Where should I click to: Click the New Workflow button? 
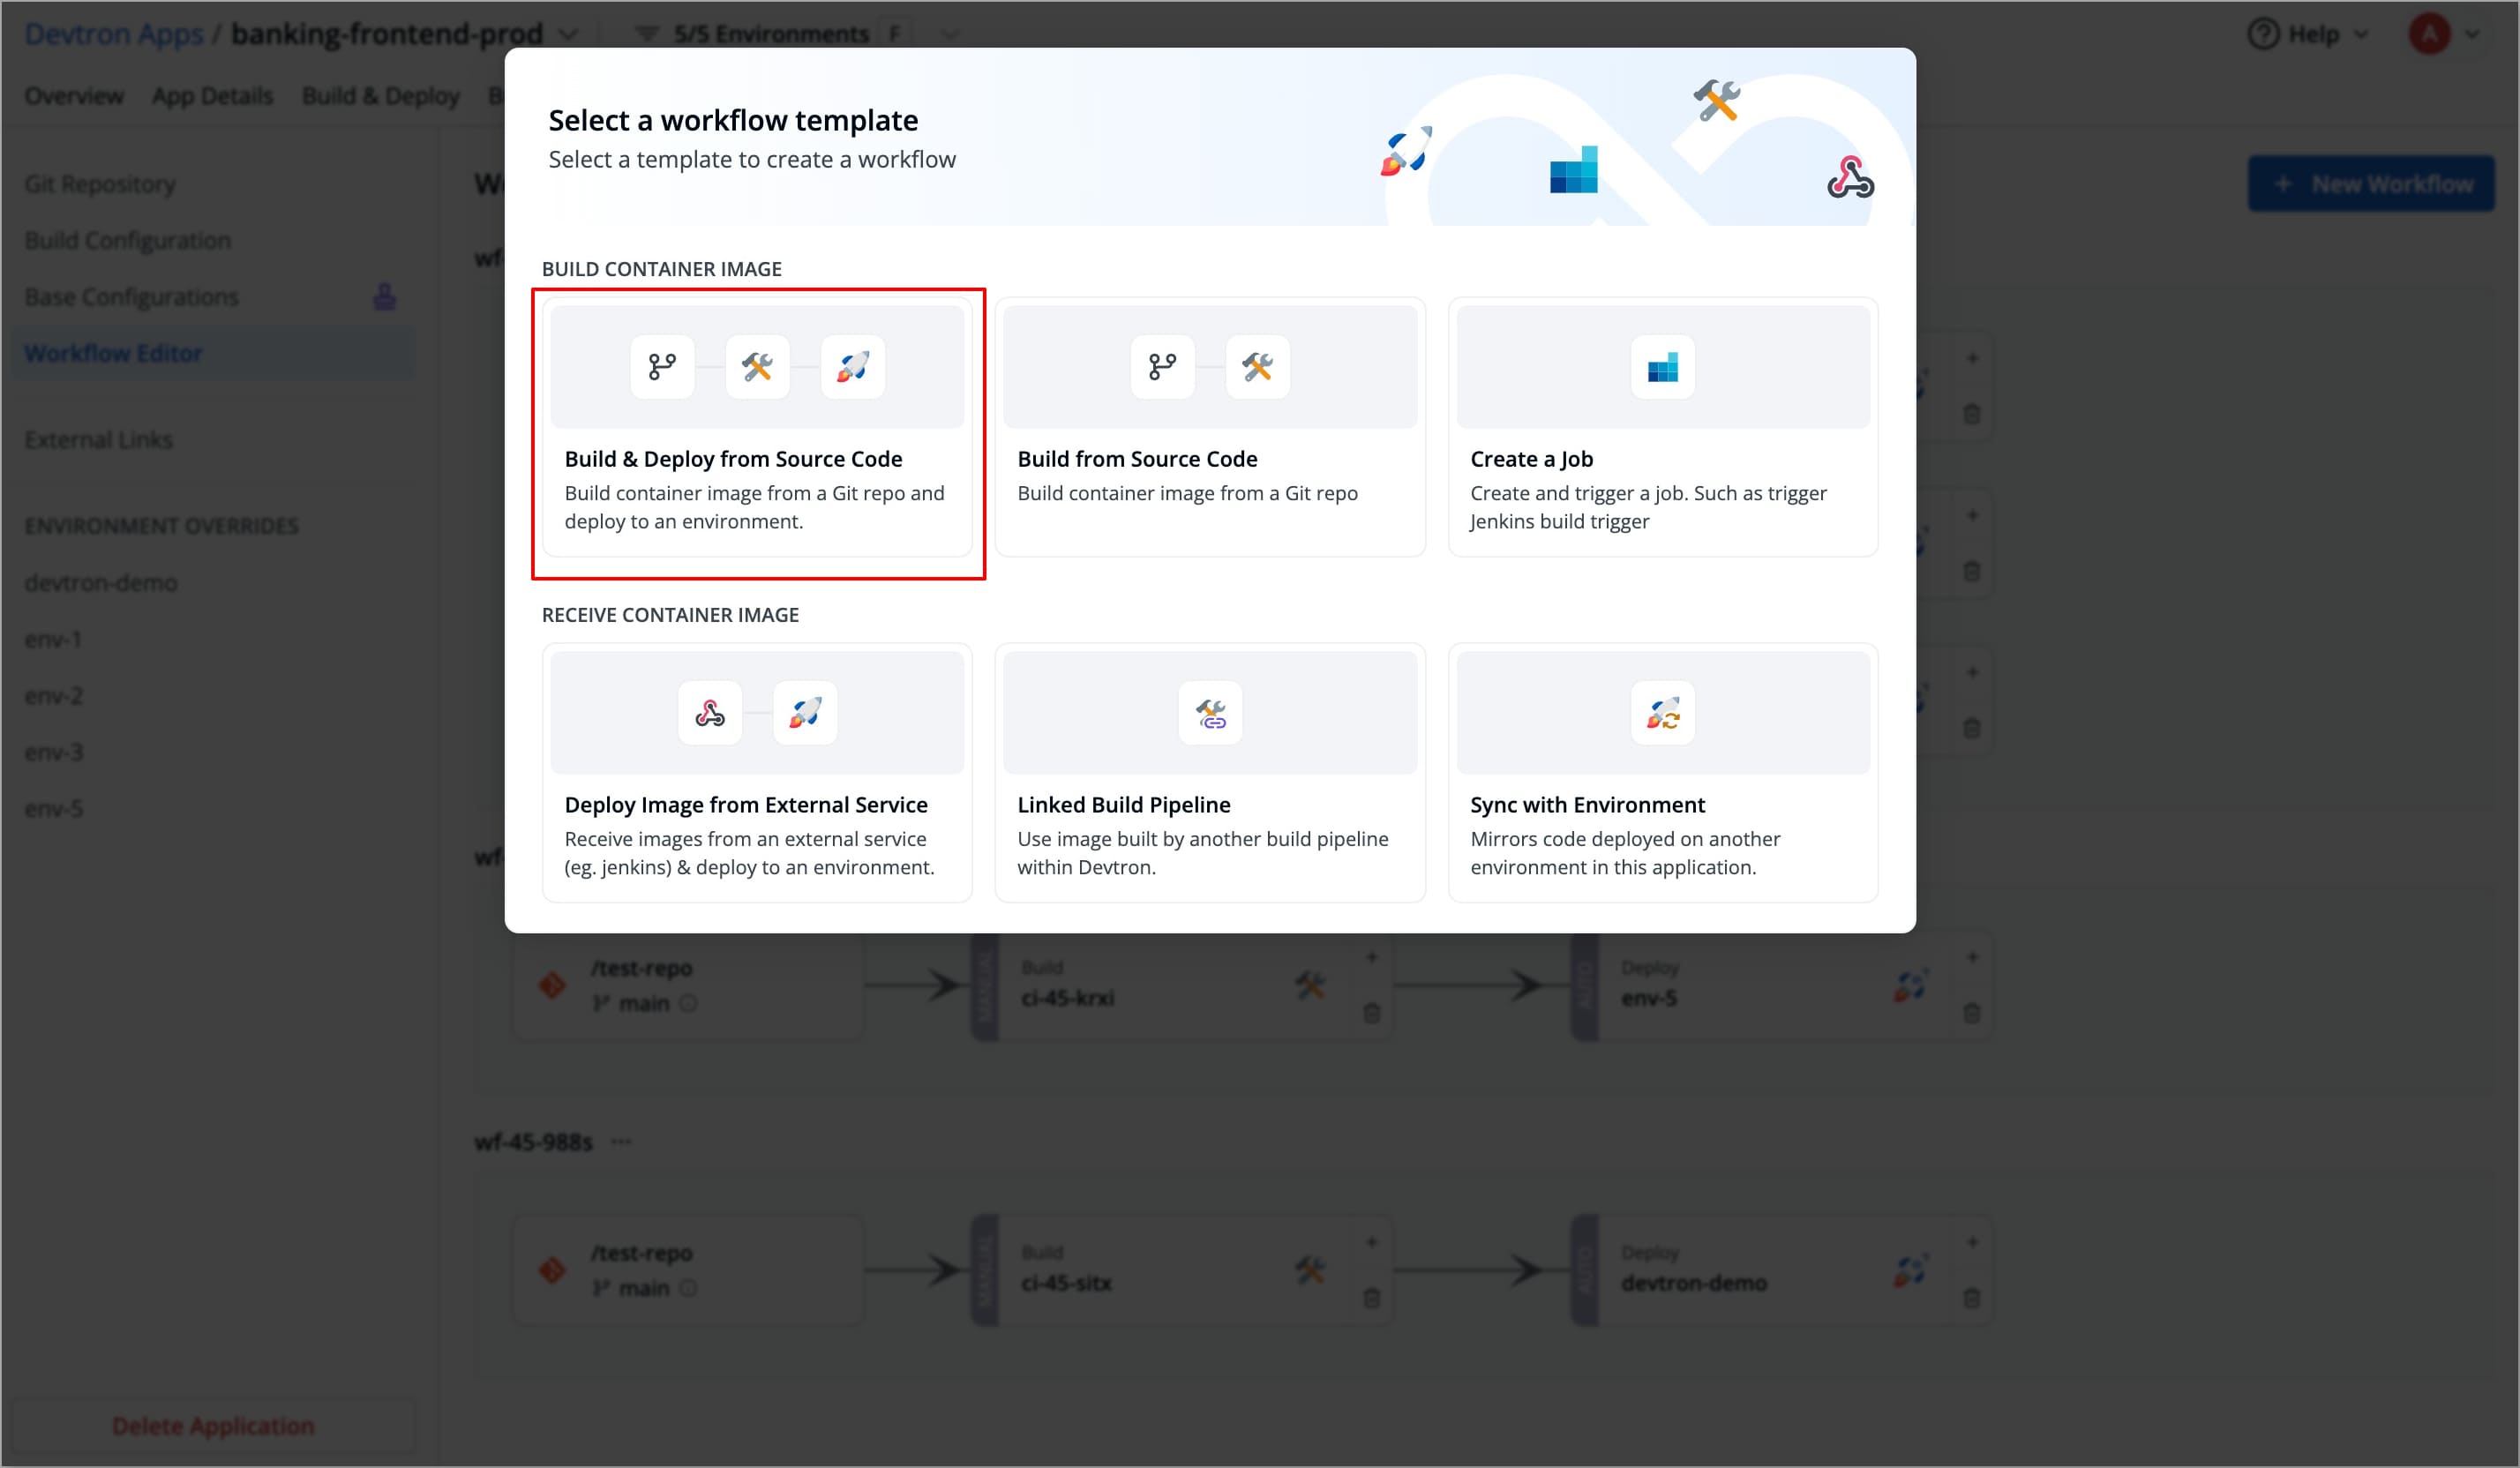pos(2371,183)
